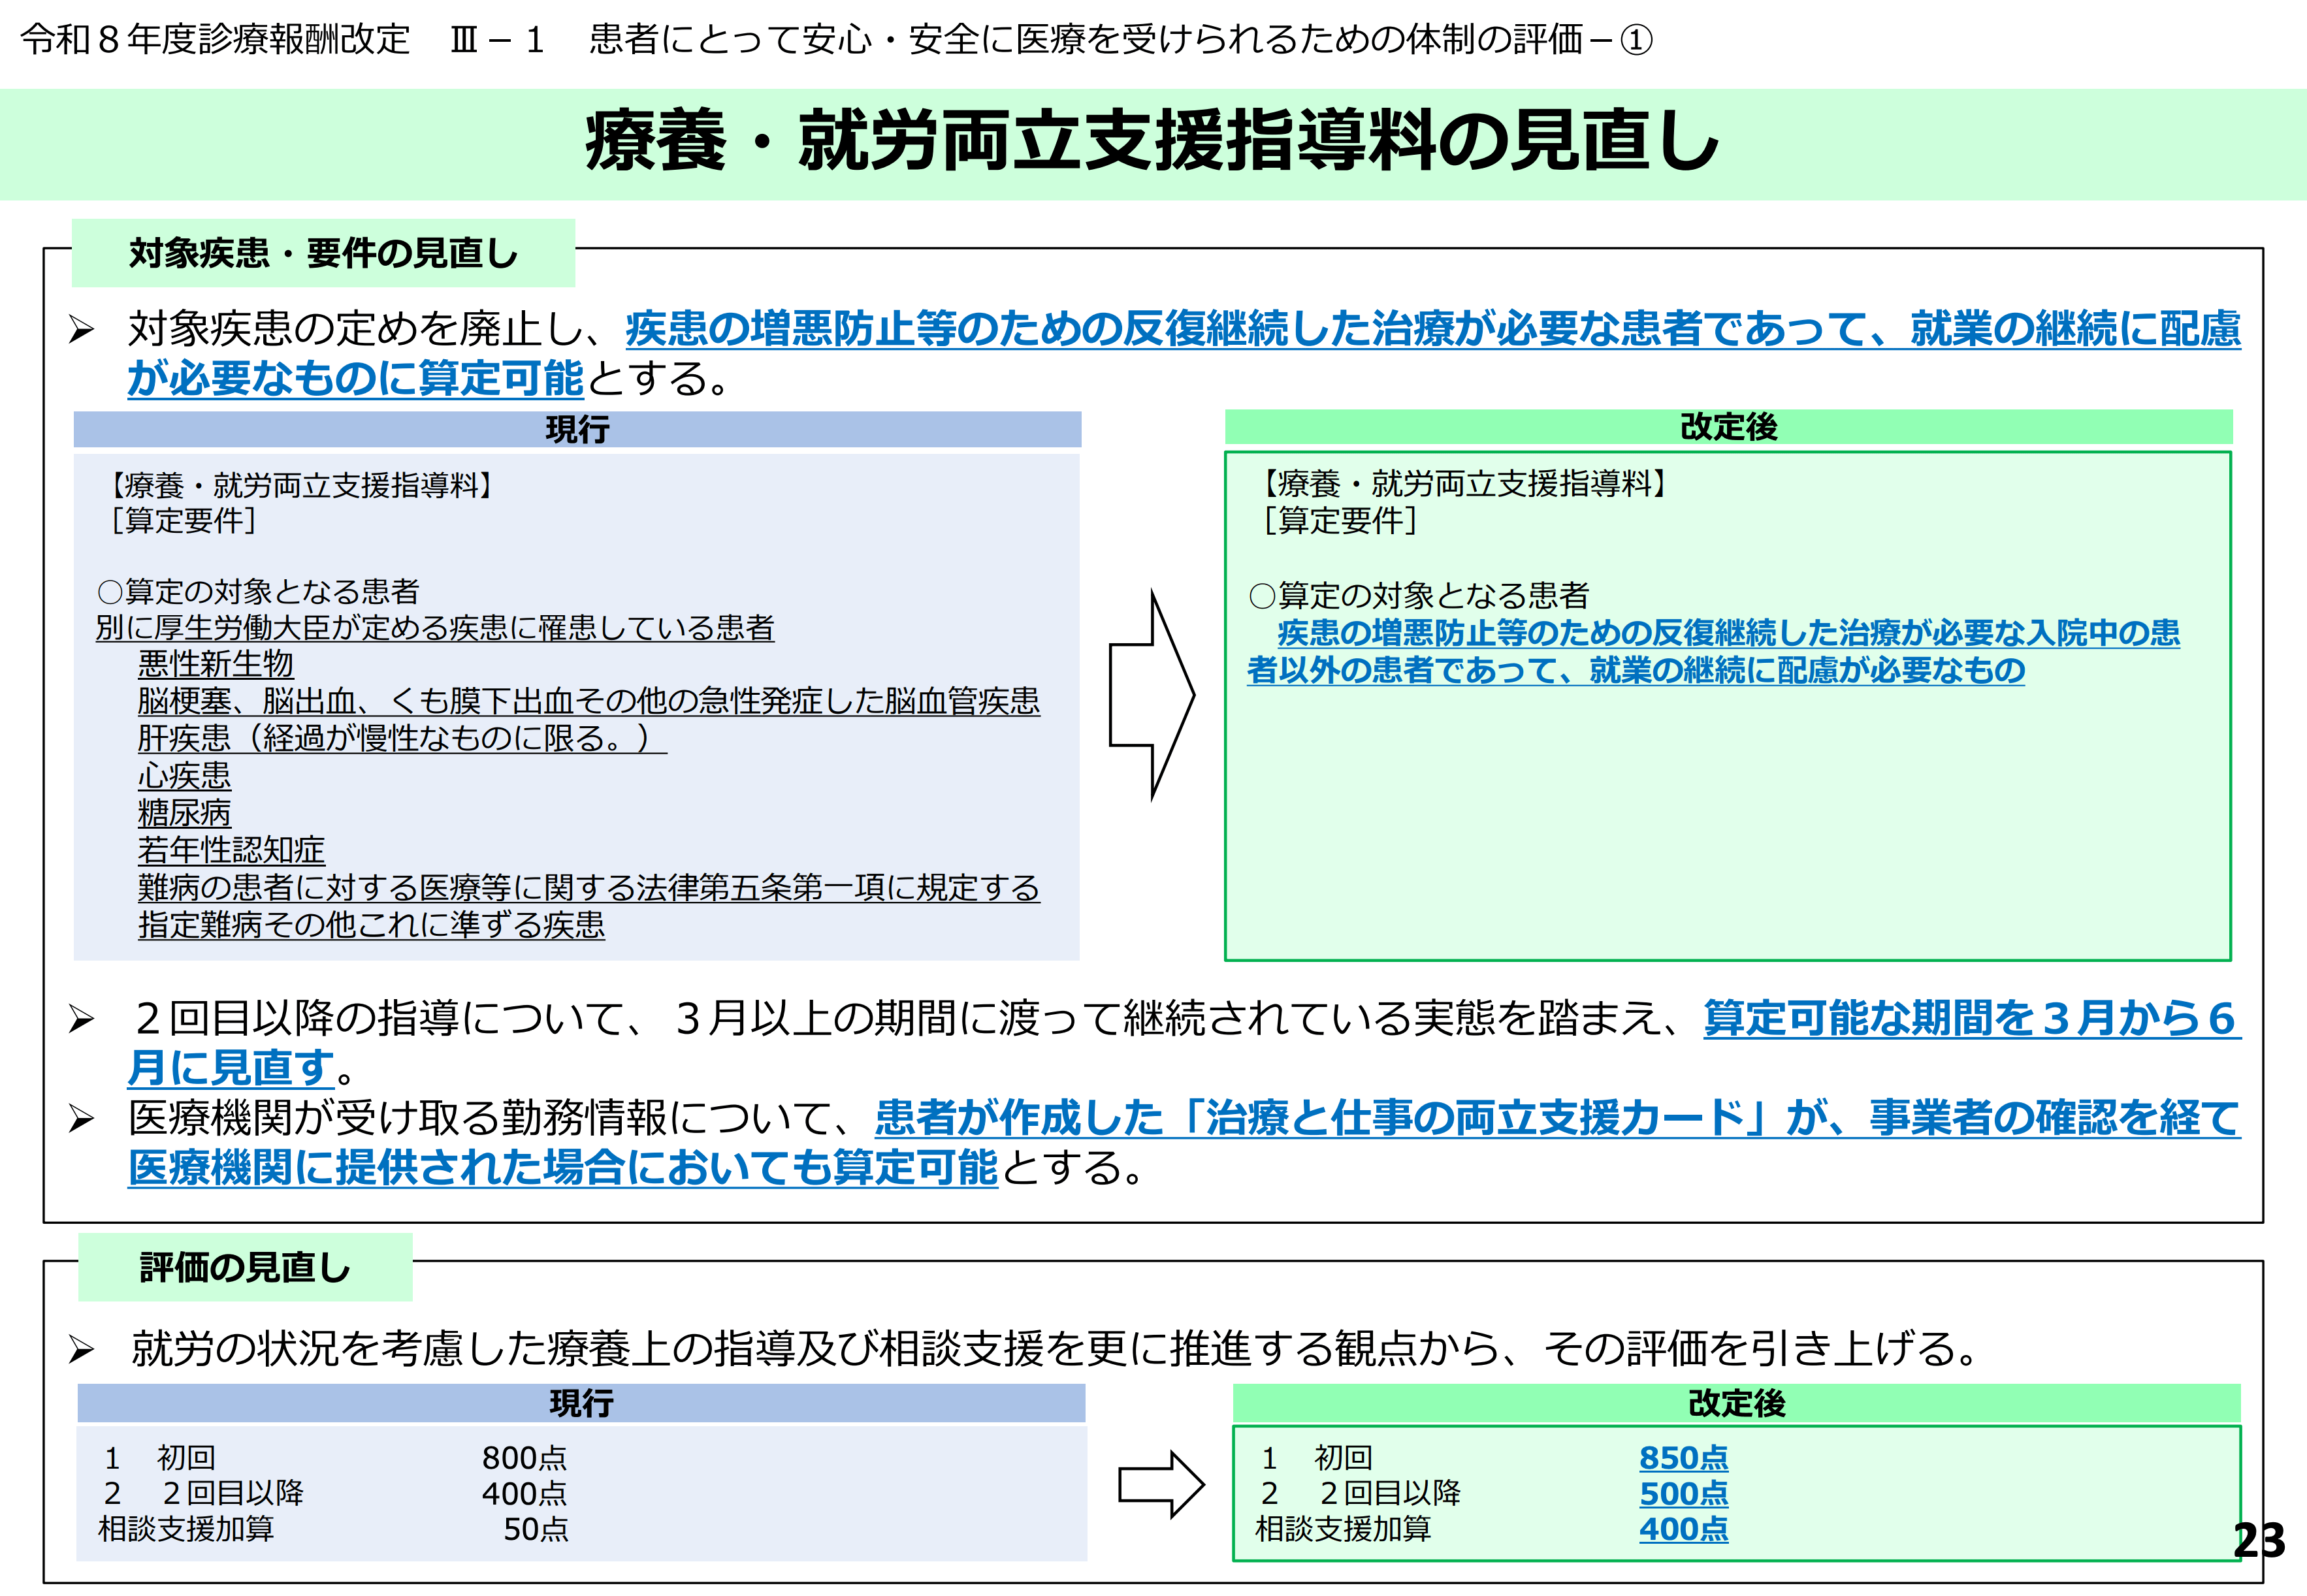Viewport: 2307px width, 1596px height.
Task: Click the underlined 悪性新生物 item
Action: [215, 664]
